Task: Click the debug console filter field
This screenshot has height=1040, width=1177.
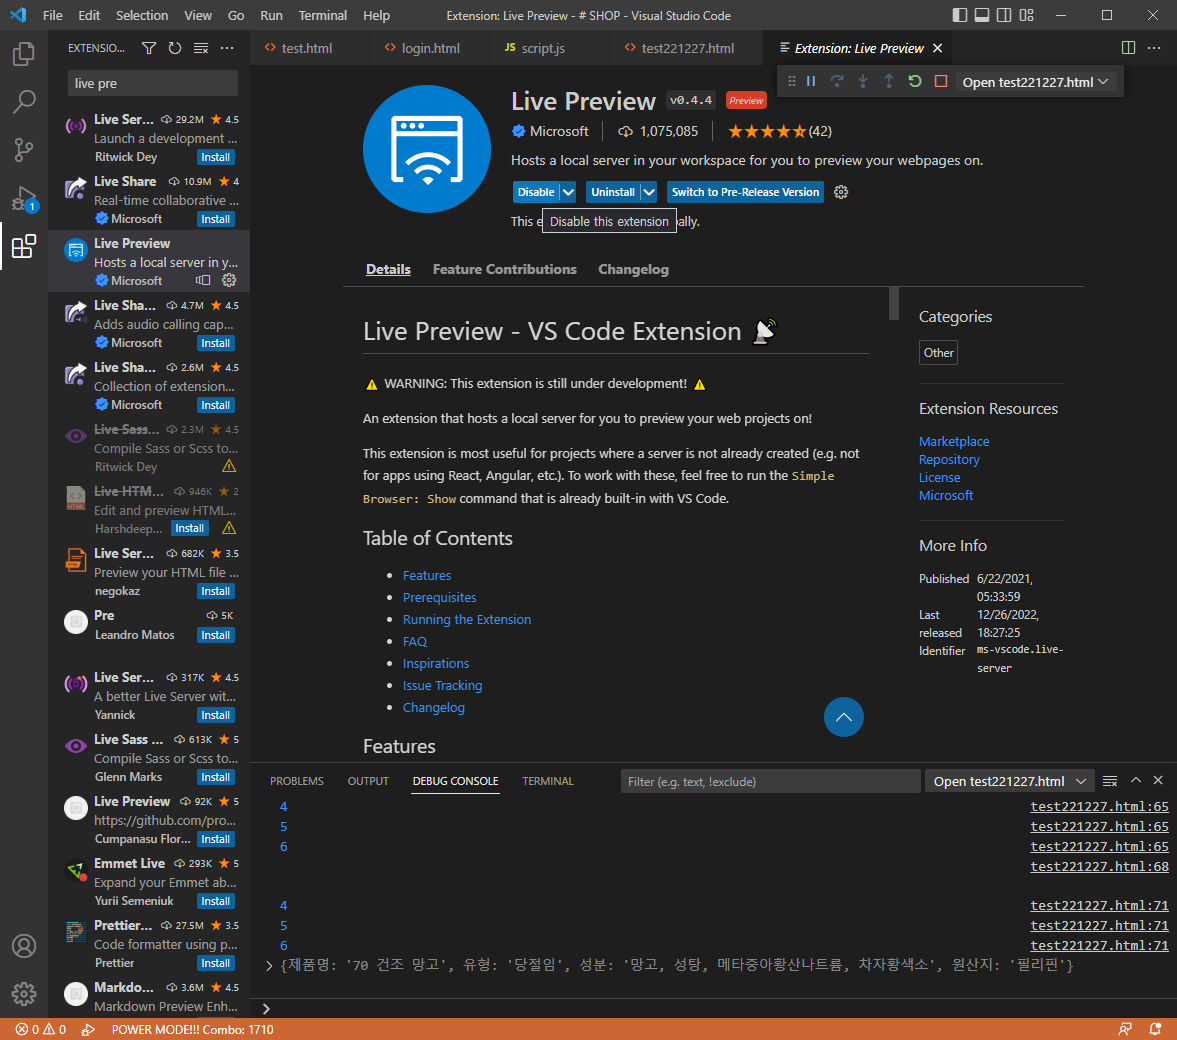Action: point(771,782)
